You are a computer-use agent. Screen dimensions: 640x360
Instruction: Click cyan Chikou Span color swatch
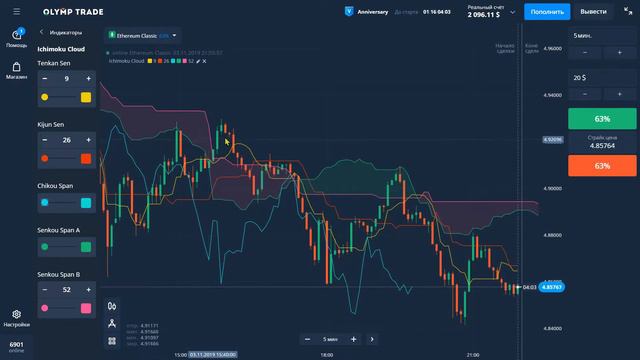pyautogui.click(x=86, y=203)
